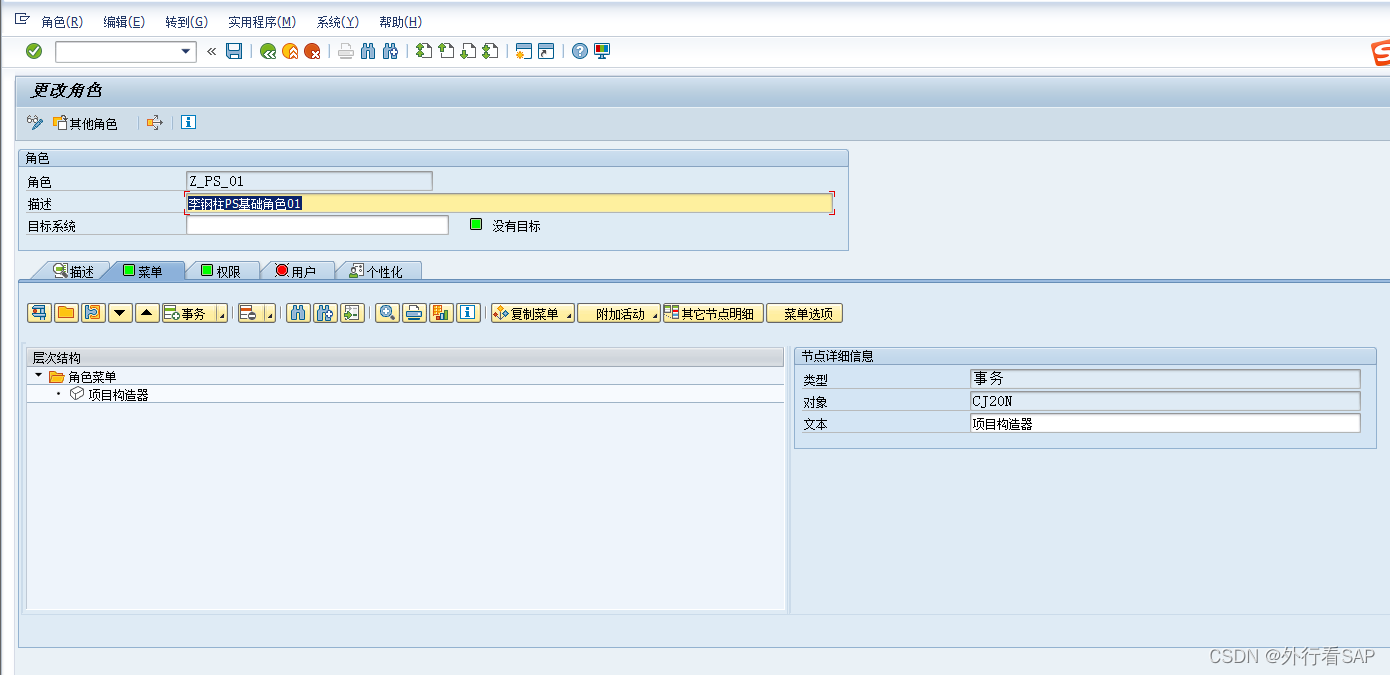Click the 目标系统 input field
Screen dimensions: 1390x675
(317, 225)
